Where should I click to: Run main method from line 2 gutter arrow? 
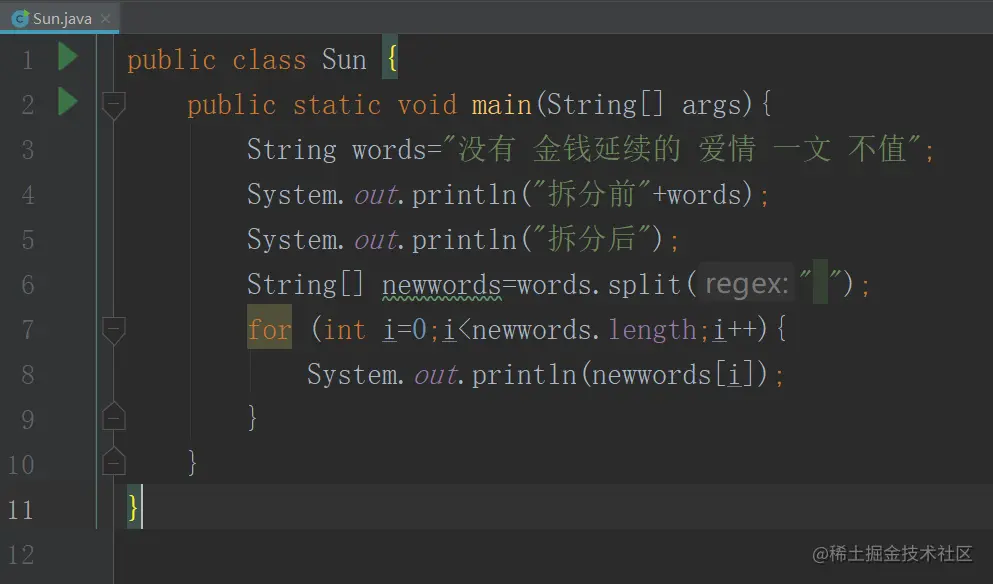tap(68, 102)
